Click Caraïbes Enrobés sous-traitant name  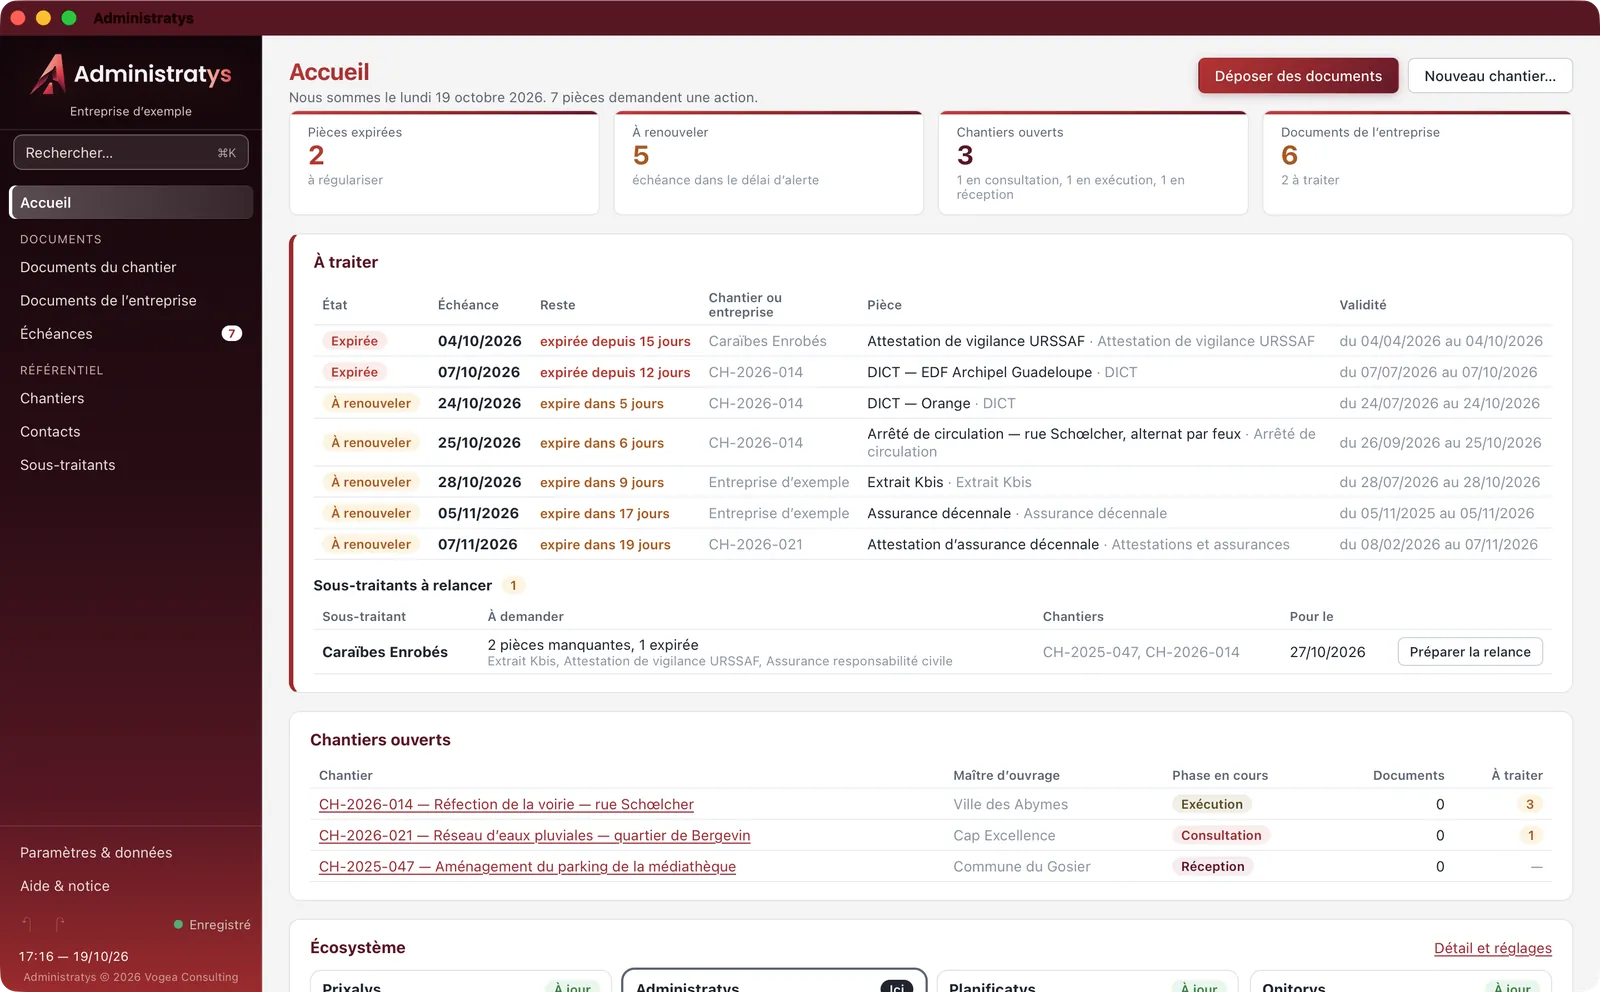[385, 652]
